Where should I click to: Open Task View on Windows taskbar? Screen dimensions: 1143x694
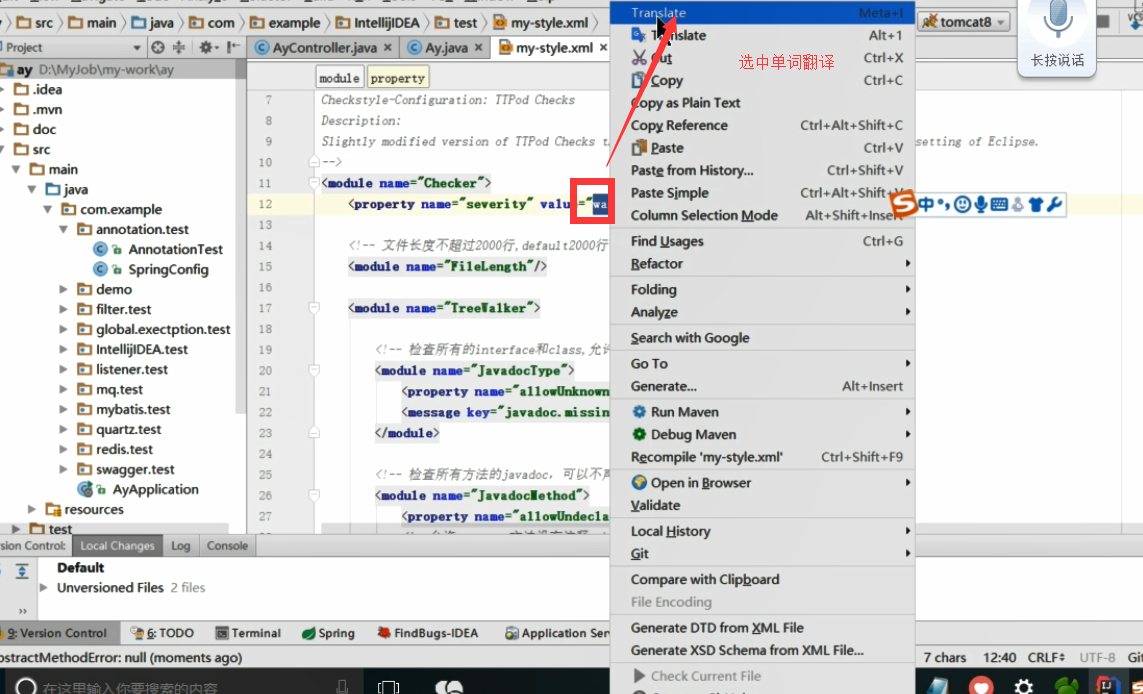pyautogui.click(x=389, y=686)
